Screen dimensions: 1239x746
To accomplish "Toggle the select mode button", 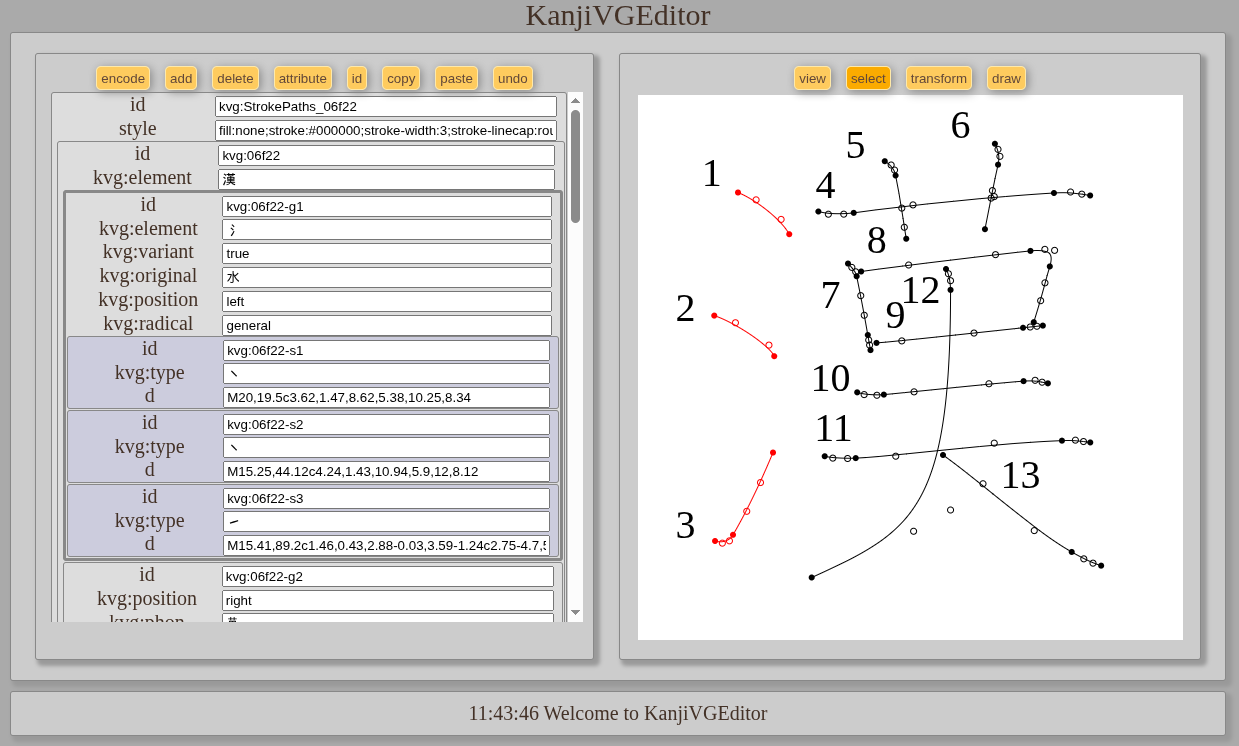I will click(868, 78).
